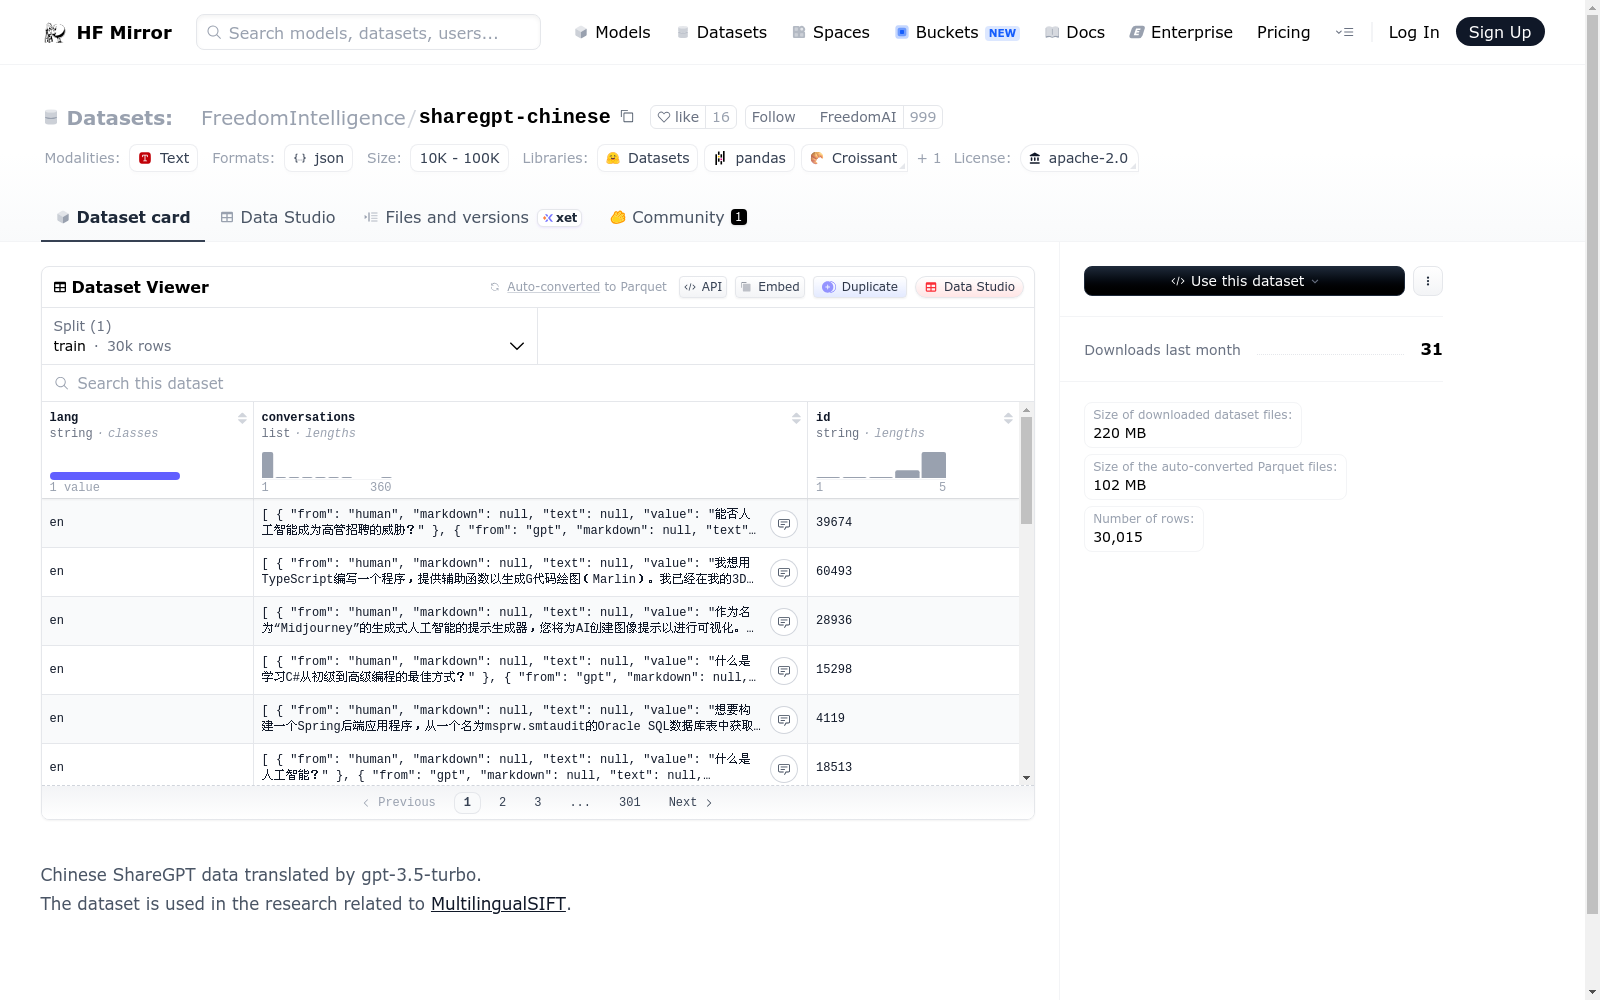This screenshot has width=1600, height=1000.
Task: Open the Community tab
Action: tap(679, 217)
